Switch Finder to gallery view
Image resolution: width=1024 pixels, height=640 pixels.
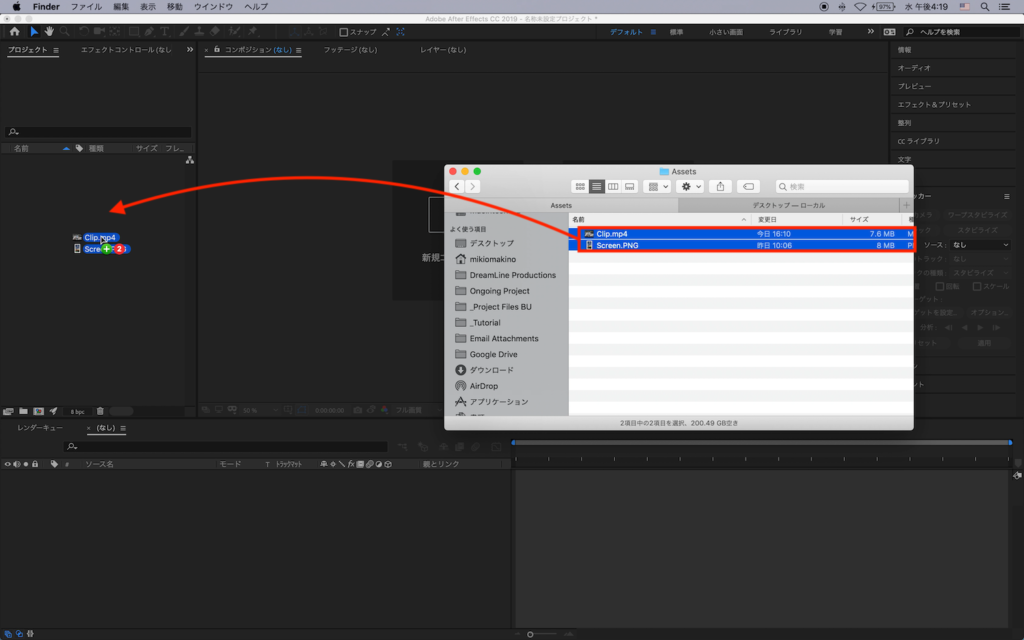point(630,187)
